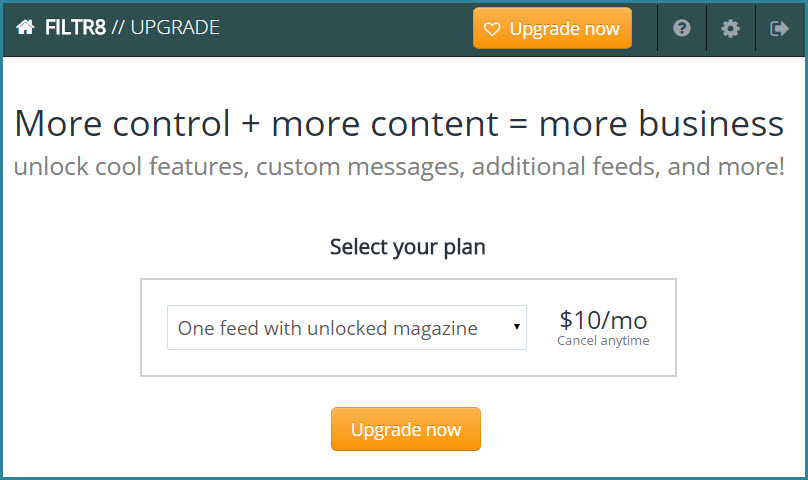This screenshot has height=480, width=808.
Task: Go to the home icon
Action: pos(25,27)
